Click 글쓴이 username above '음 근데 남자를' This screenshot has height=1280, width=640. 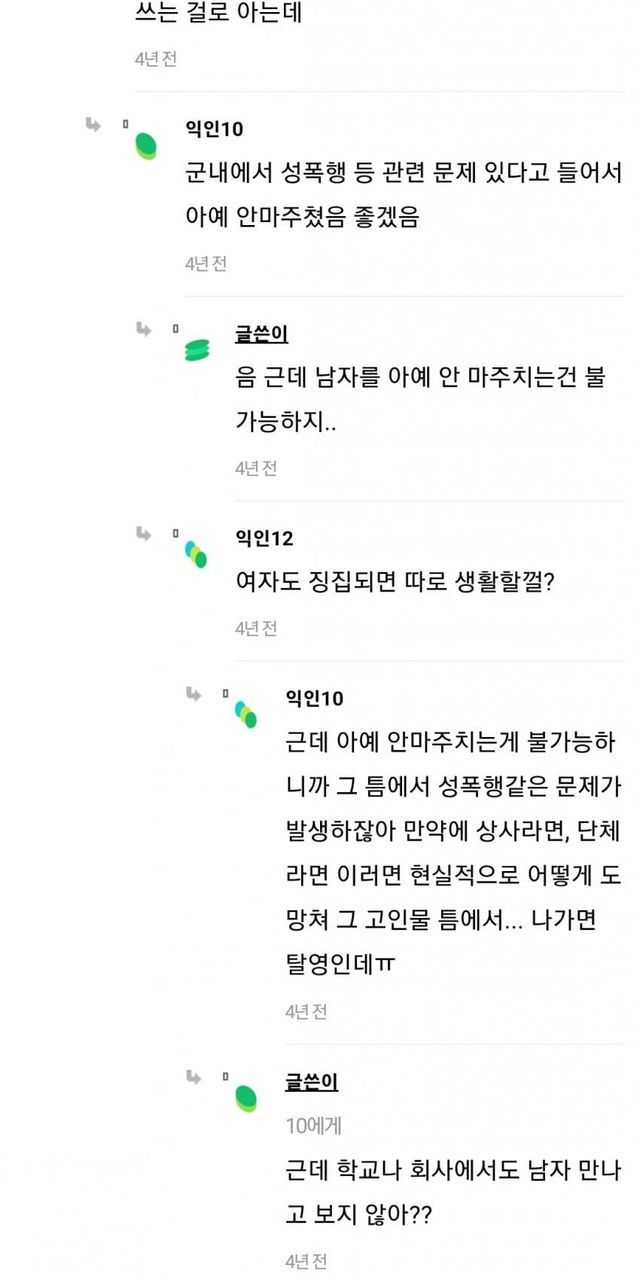(261, 334)
